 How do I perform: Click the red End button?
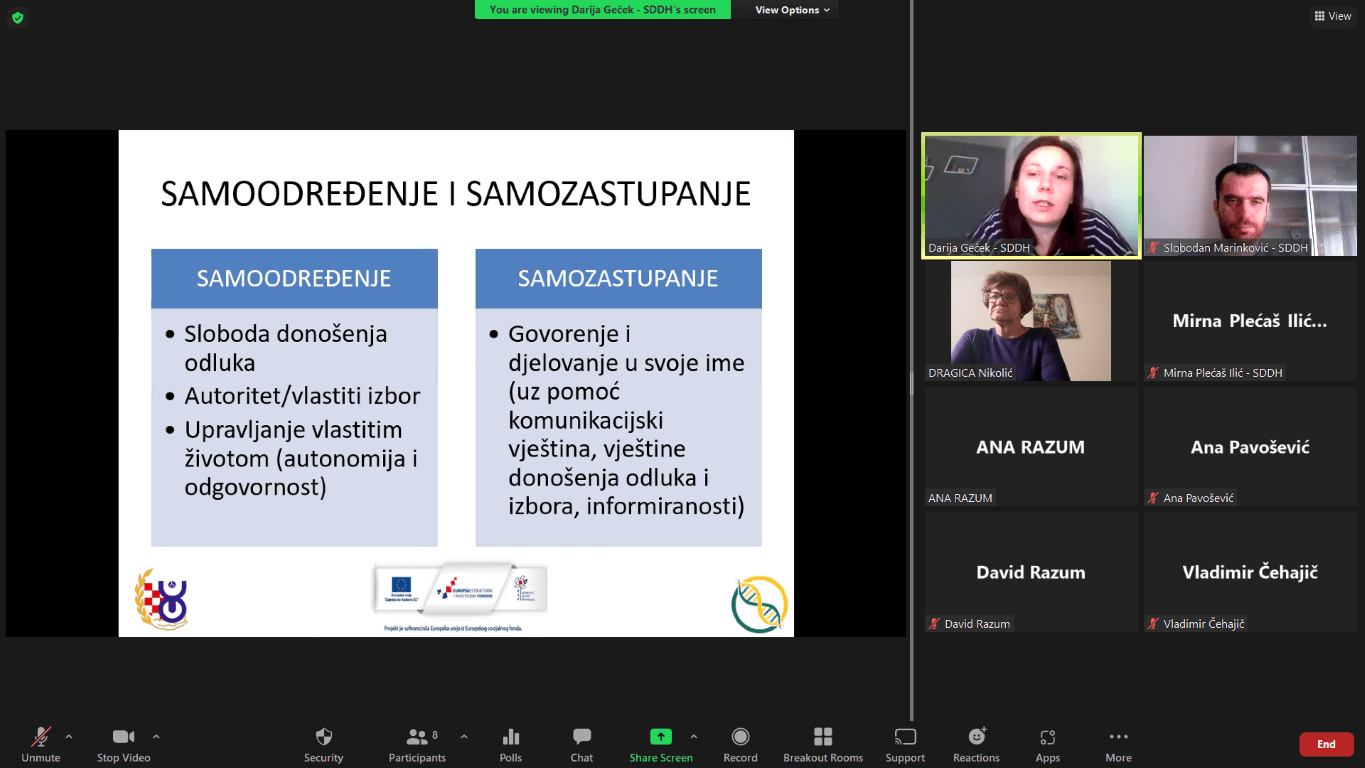click(1326, 744)
